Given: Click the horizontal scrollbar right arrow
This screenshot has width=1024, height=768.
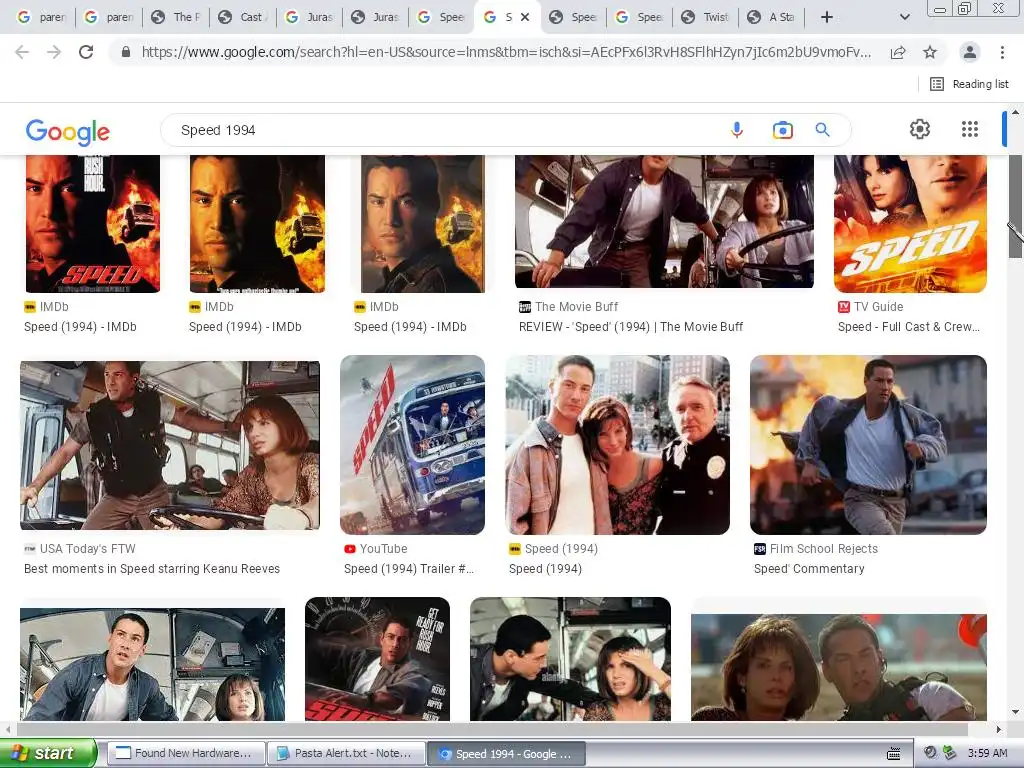Looking at the screenshot, I should click(x=999, y=729).
